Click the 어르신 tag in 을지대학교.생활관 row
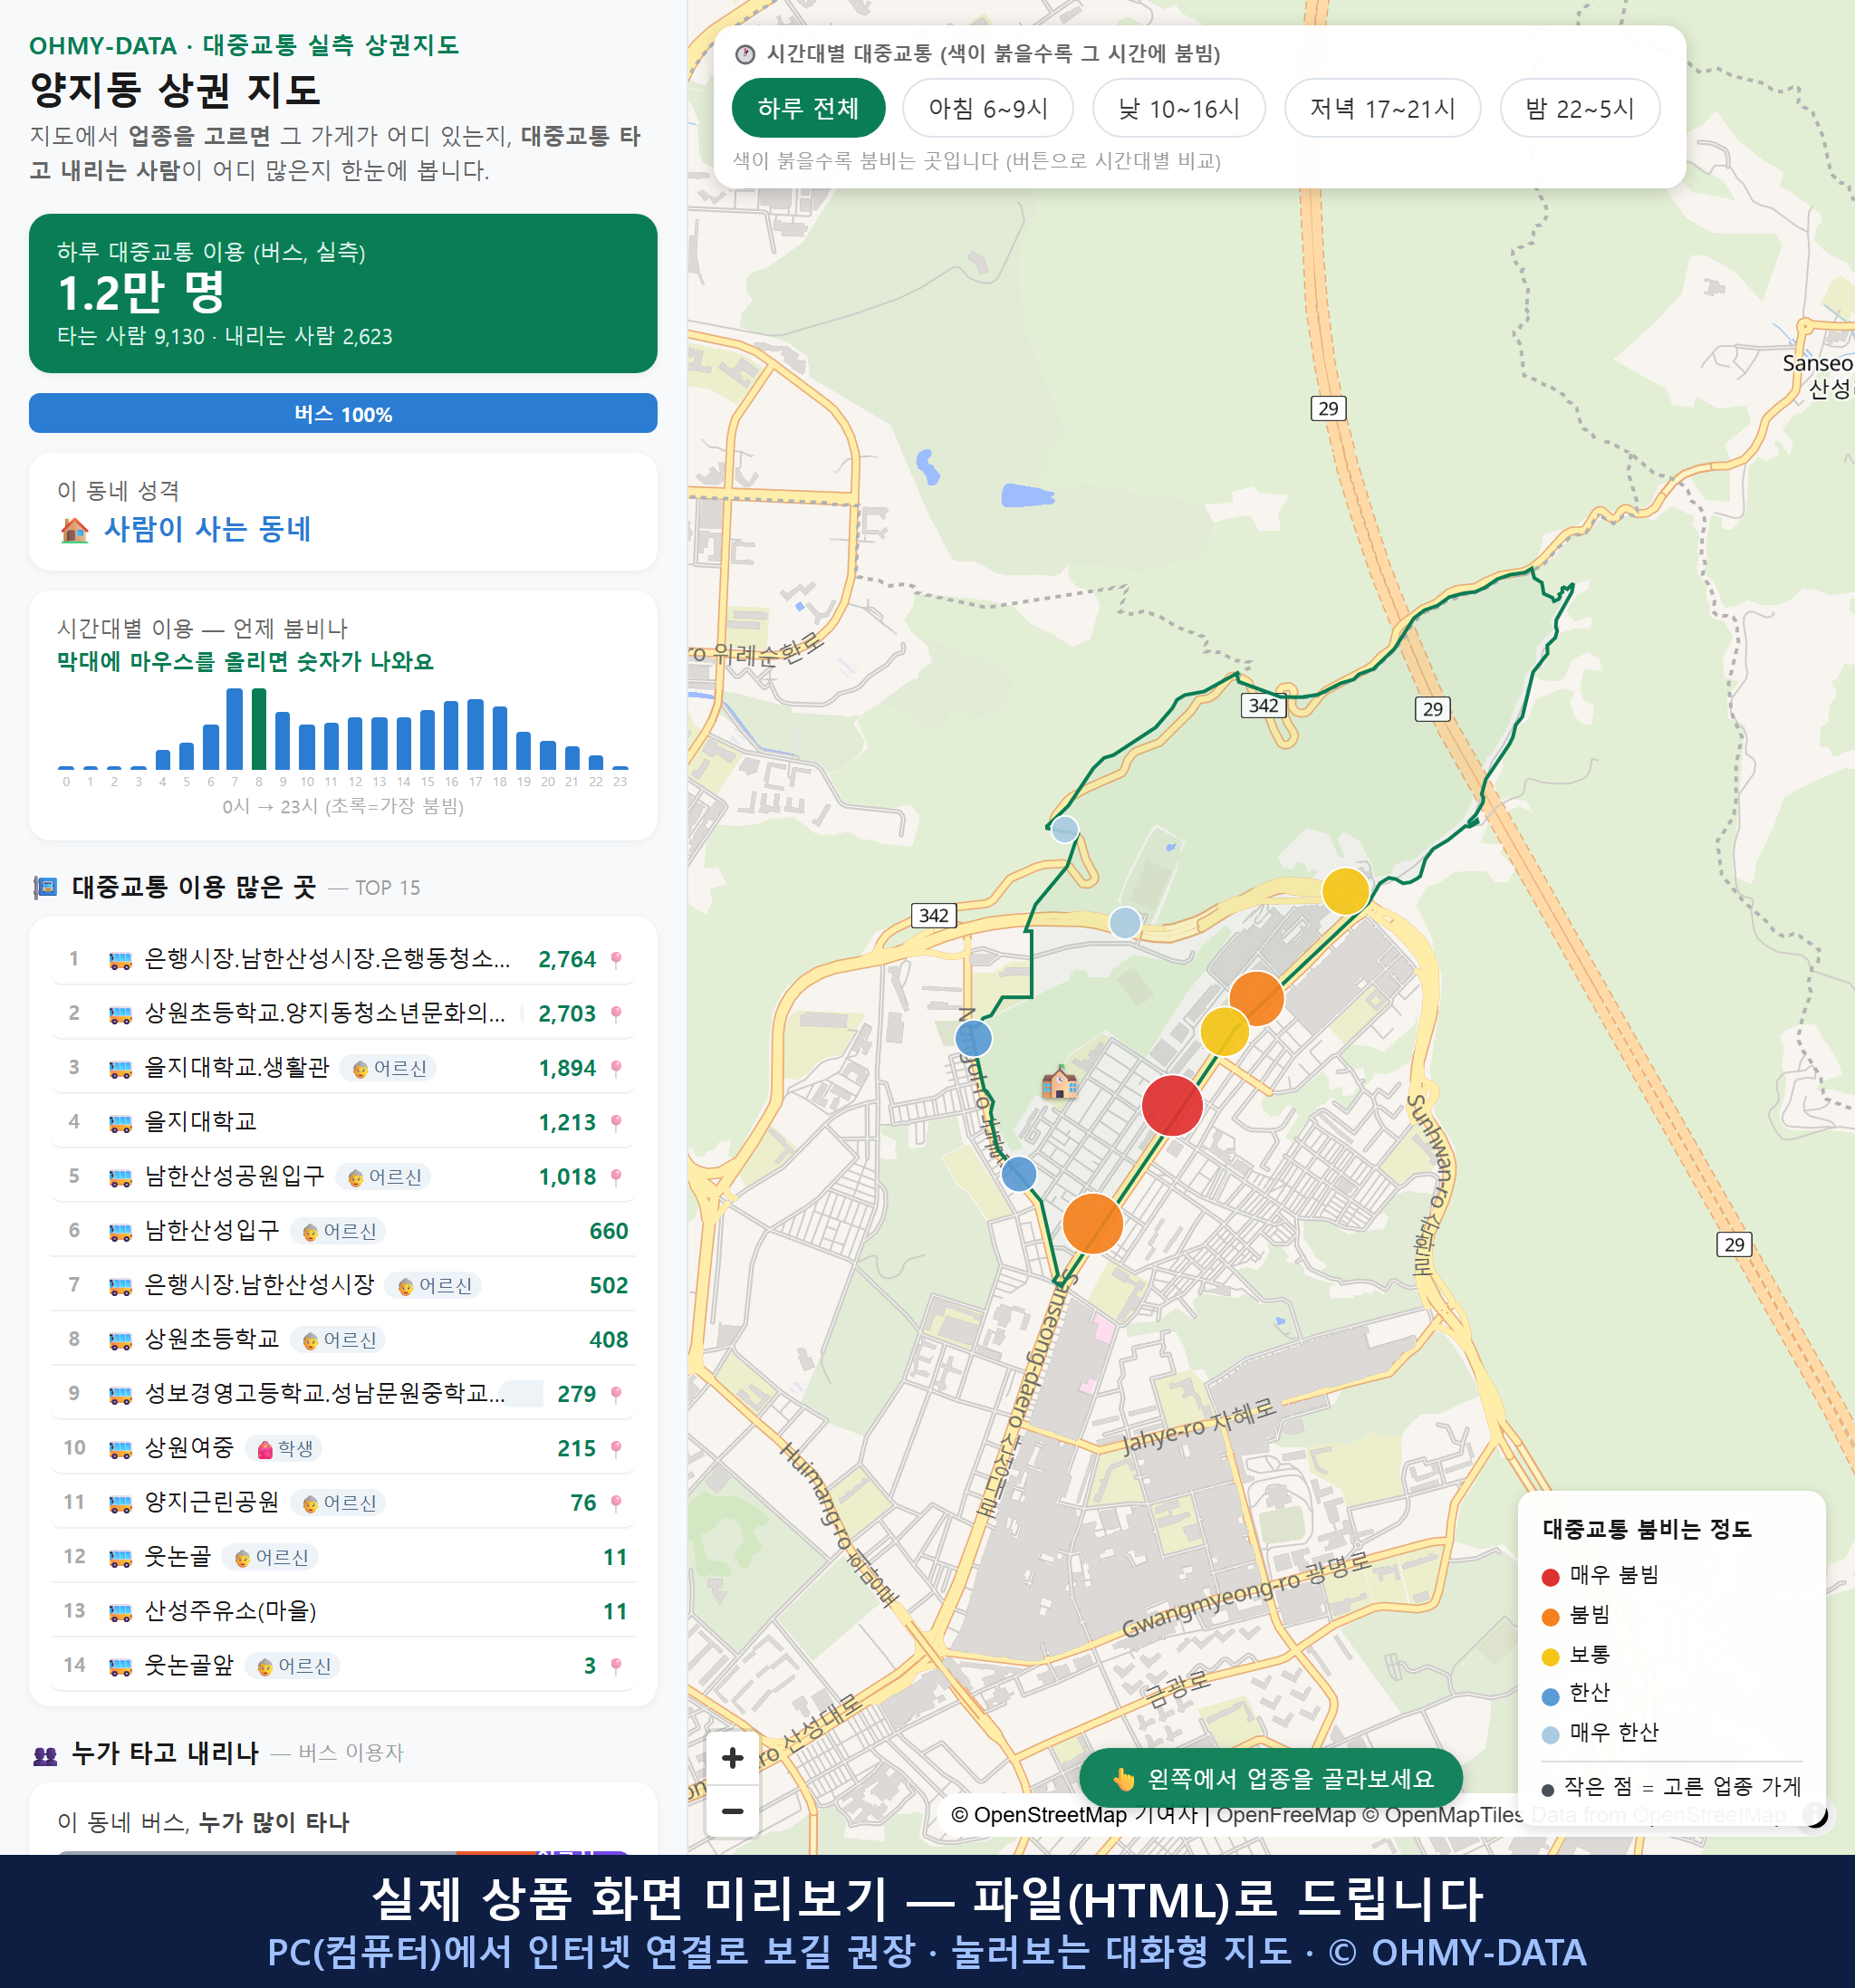The height and width of the screenshot is (1988, 1855). (388, 1068)
